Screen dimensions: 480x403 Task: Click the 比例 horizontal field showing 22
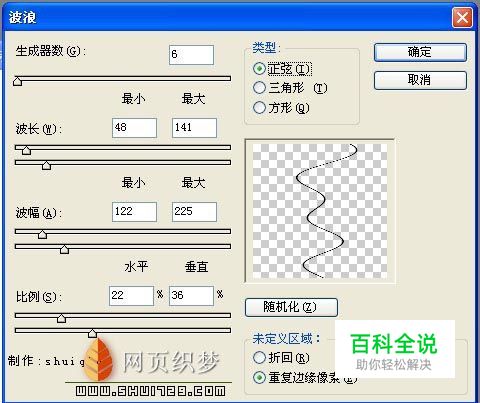click(131, 296)
